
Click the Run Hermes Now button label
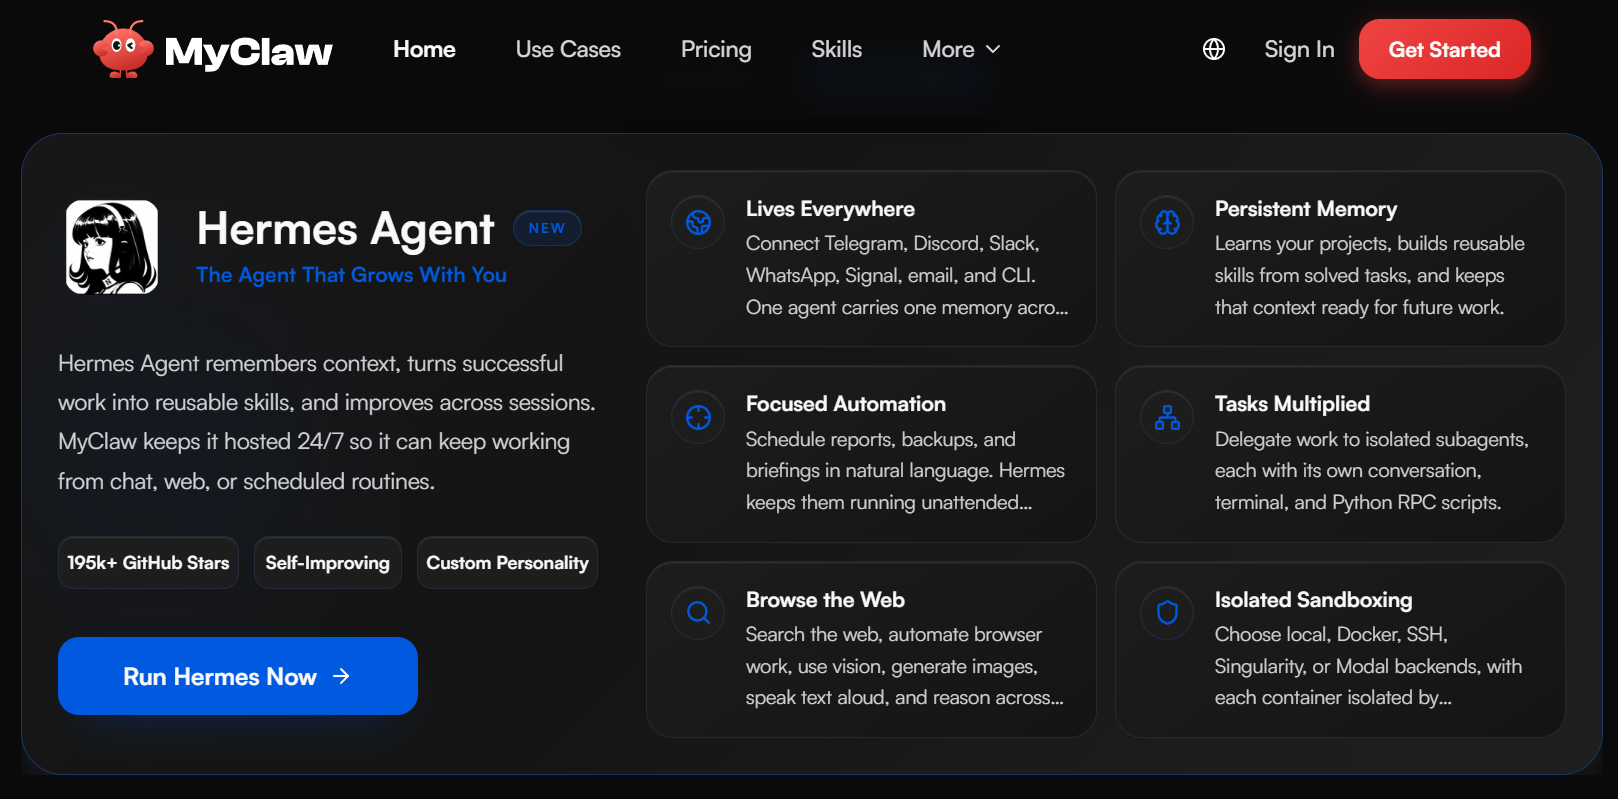[220, 677]
